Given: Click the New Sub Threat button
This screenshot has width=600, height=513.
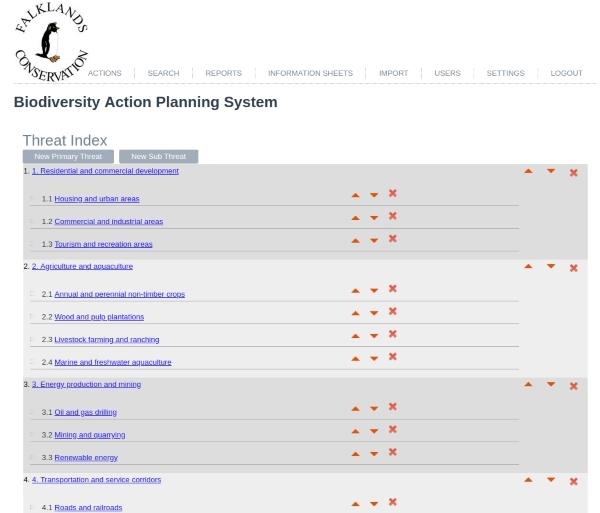Looking at the screenshot, I should tap(158, 156).
